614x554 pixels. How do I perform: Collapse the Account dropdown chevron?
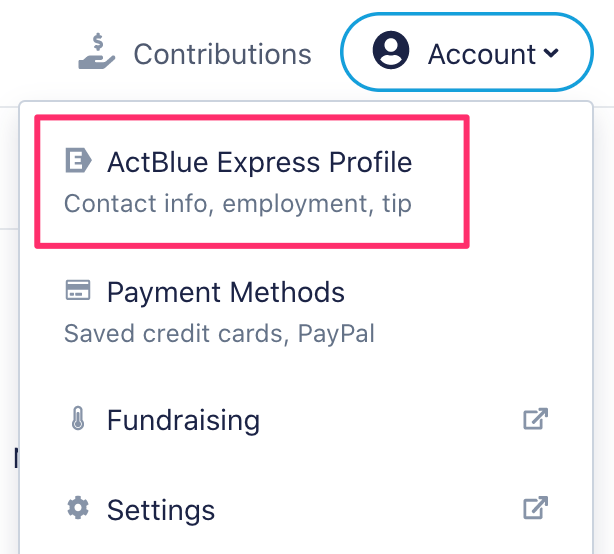551,53
